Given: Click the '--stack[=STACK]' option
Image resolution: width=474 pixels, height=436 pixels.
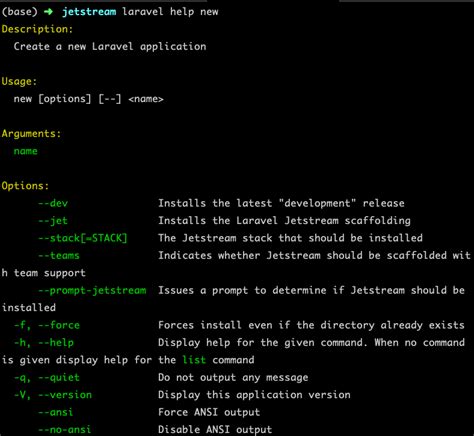Looking at the screenshot, I should tap(83, 238).
